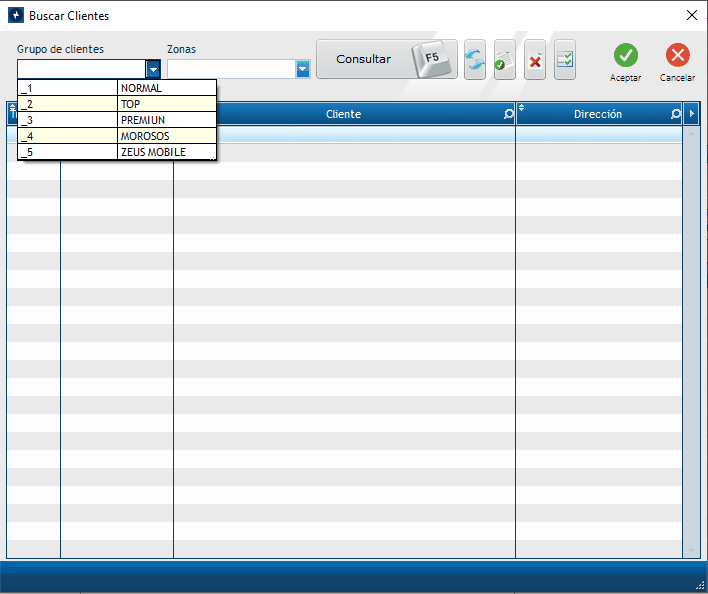This screenshot has width=708, height=594.
Task: Click the document with green check icon
Action: tap(505, 60)
